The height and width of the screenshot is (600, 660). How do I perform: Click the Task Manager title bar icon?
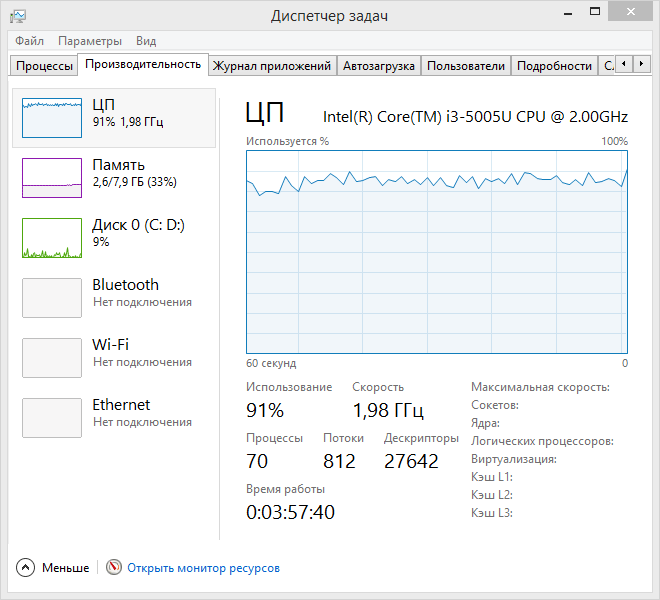click(x=18, y=16)
